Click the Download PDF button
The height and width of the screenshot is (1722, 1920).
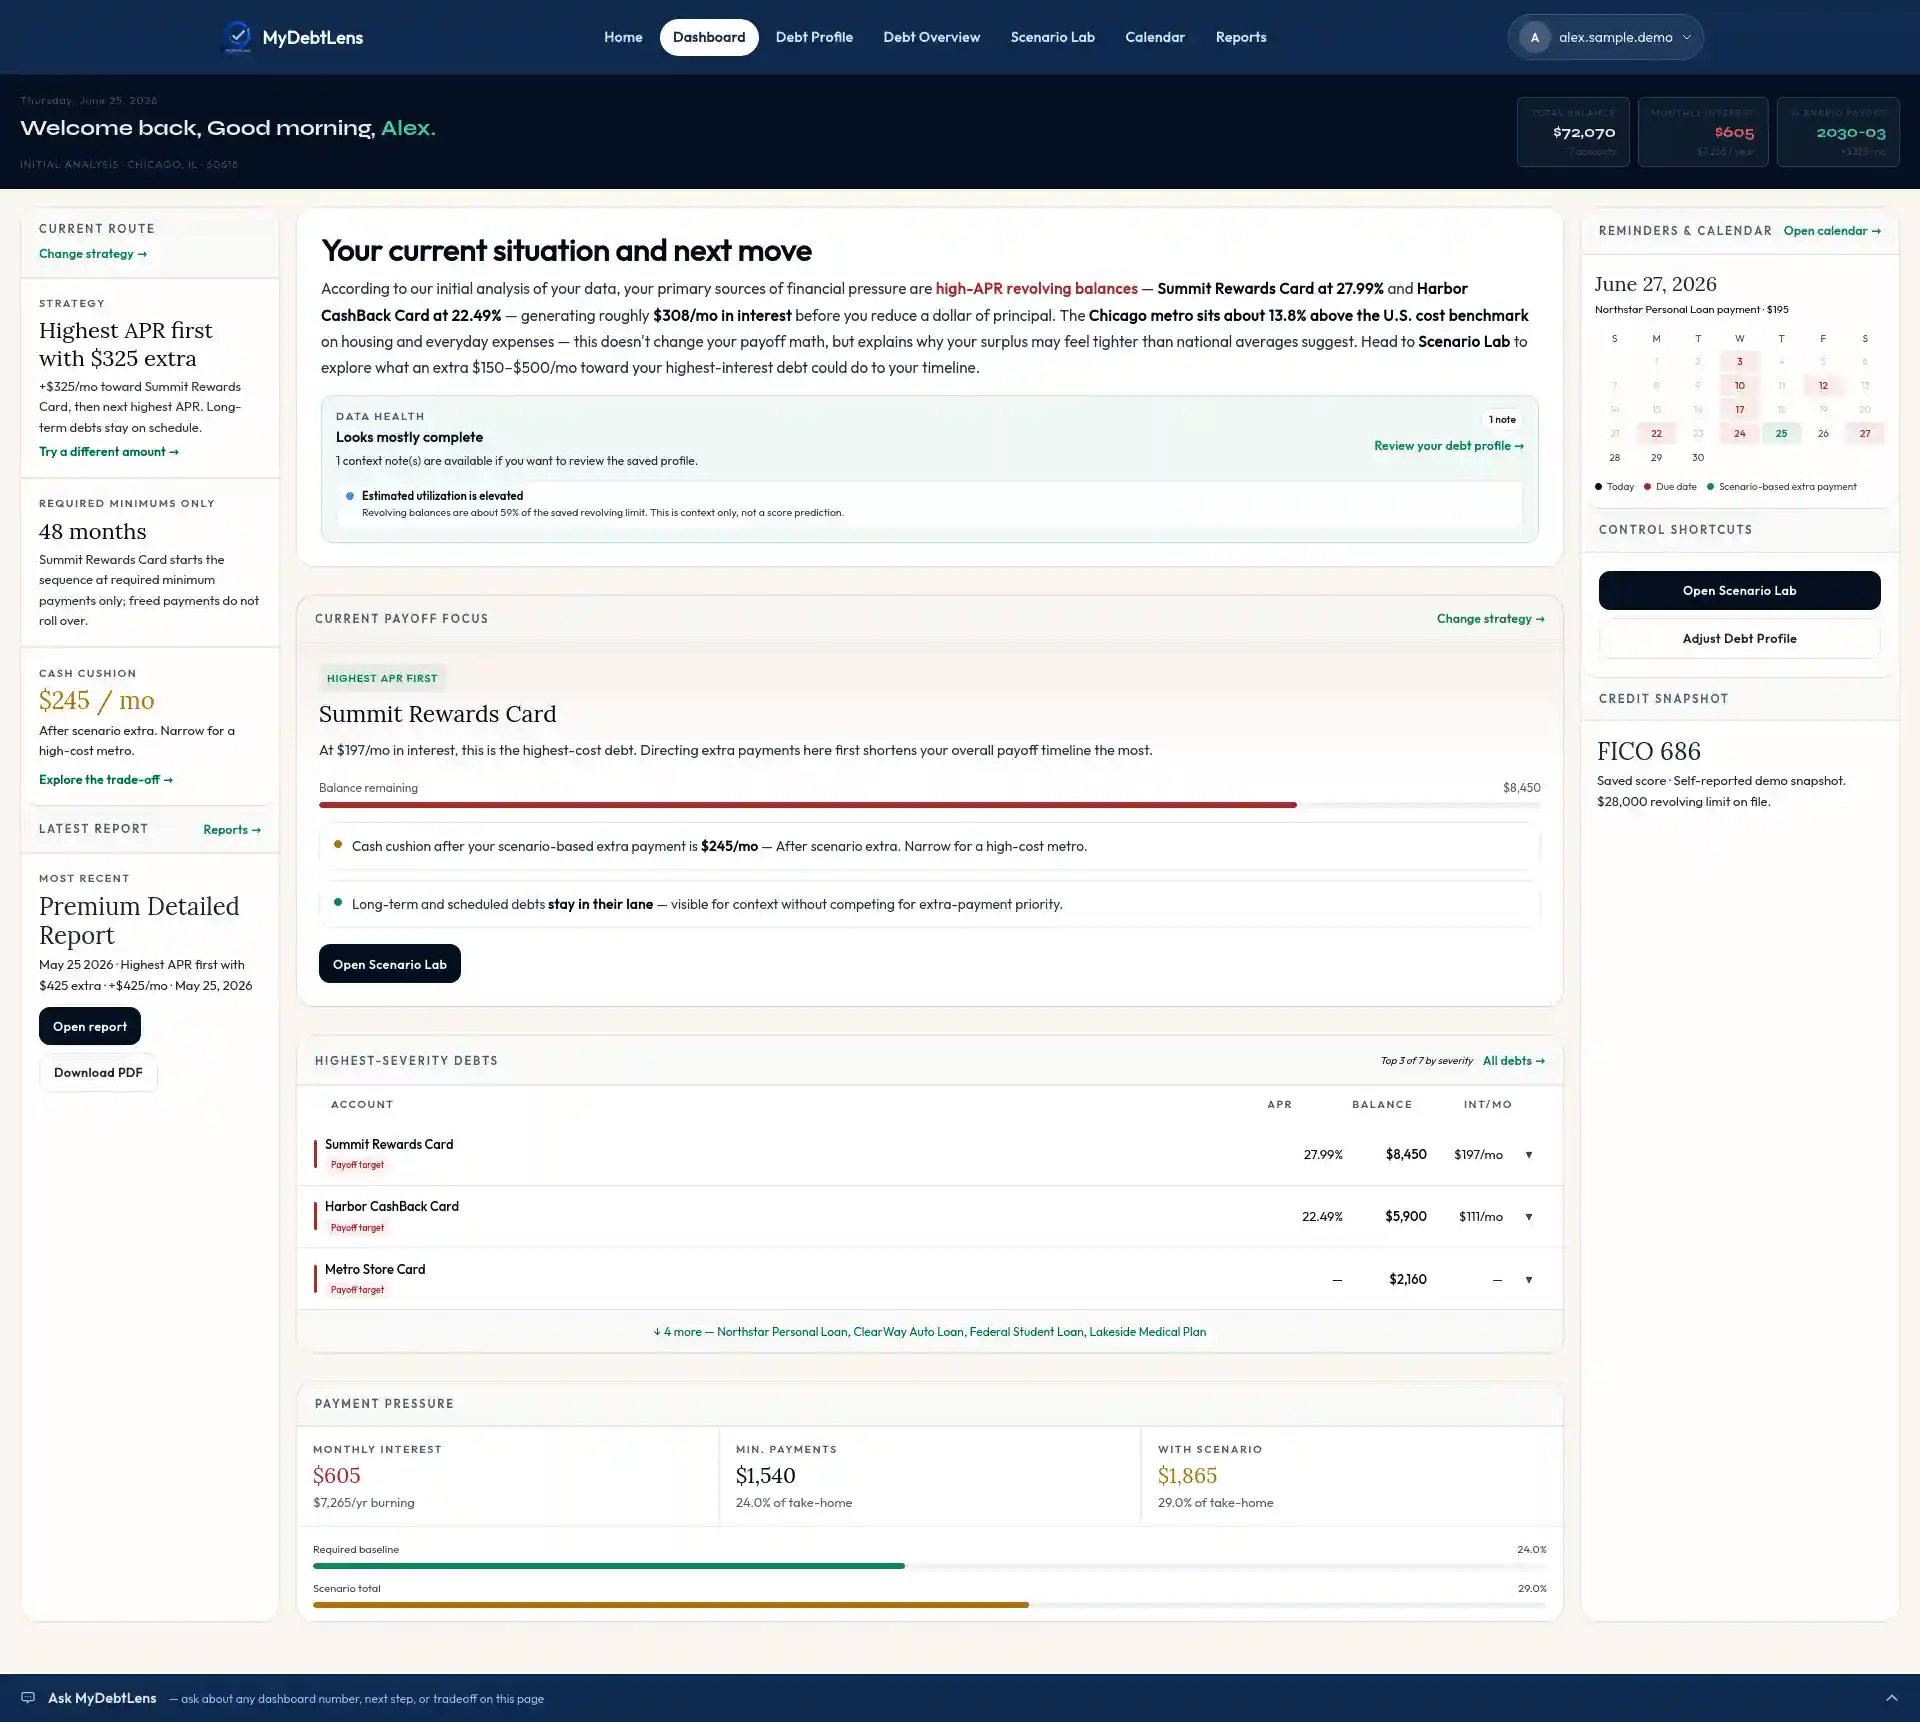click(98, 1072)
